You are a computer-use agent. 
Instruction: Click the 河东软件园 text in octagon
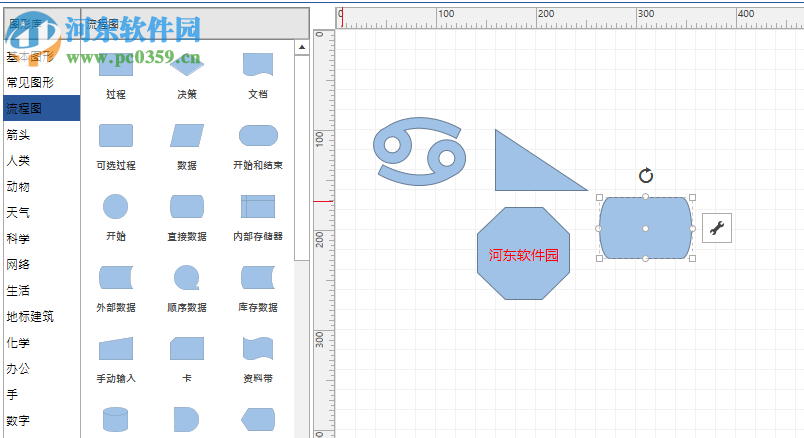[524, 255]
